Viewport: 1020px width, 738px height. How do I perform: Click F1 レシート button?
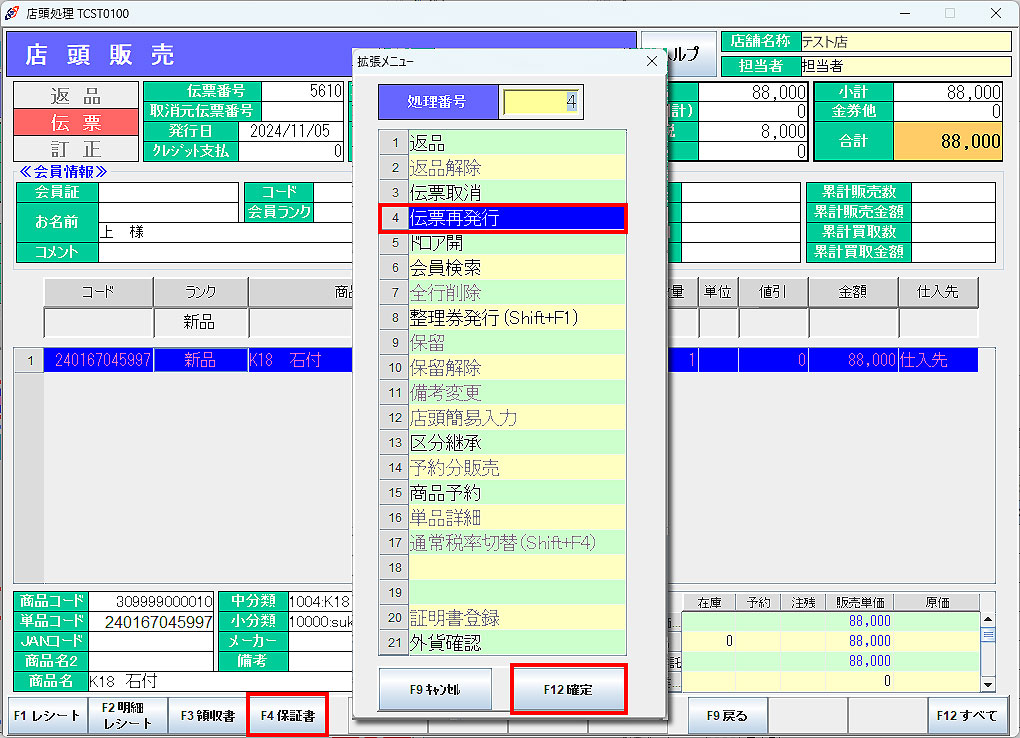click(47, 715)
